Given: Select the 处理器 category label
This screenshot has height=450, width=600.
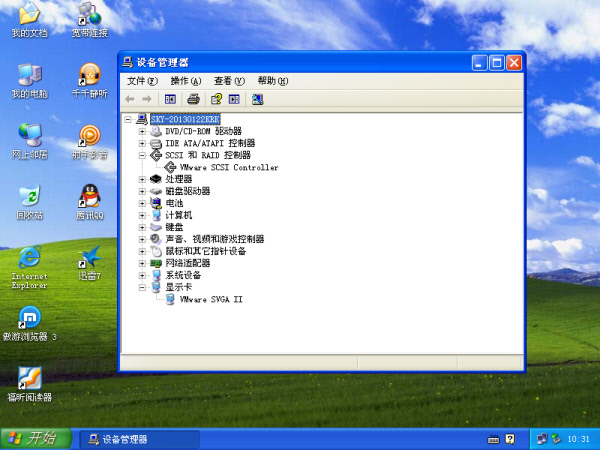Looking at the screenshot, I should pyautogui.click(x=179, y=179).
